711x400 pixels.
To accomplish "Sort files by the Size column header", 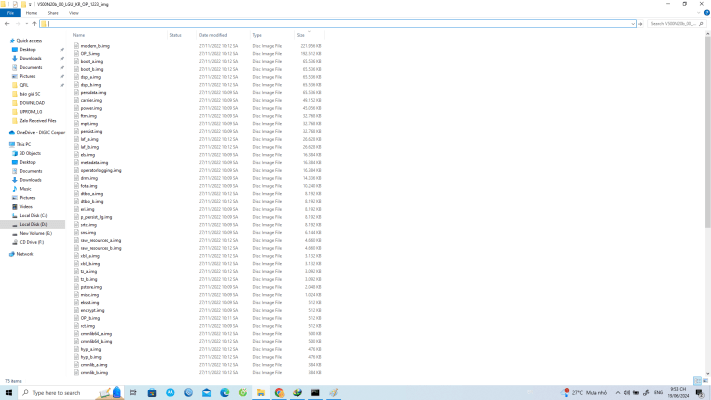I will [x=301, y=35].
